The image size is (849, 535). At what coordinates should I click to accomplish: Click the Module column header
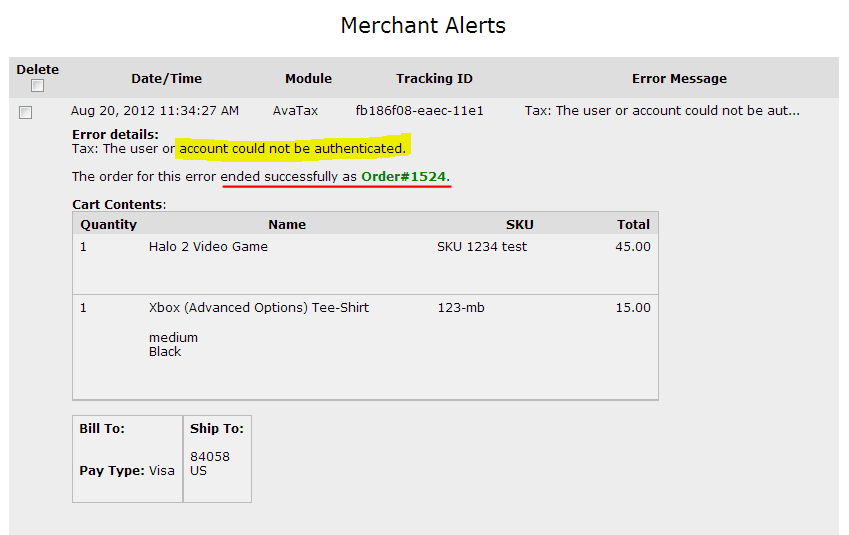[x=308, y=79]
